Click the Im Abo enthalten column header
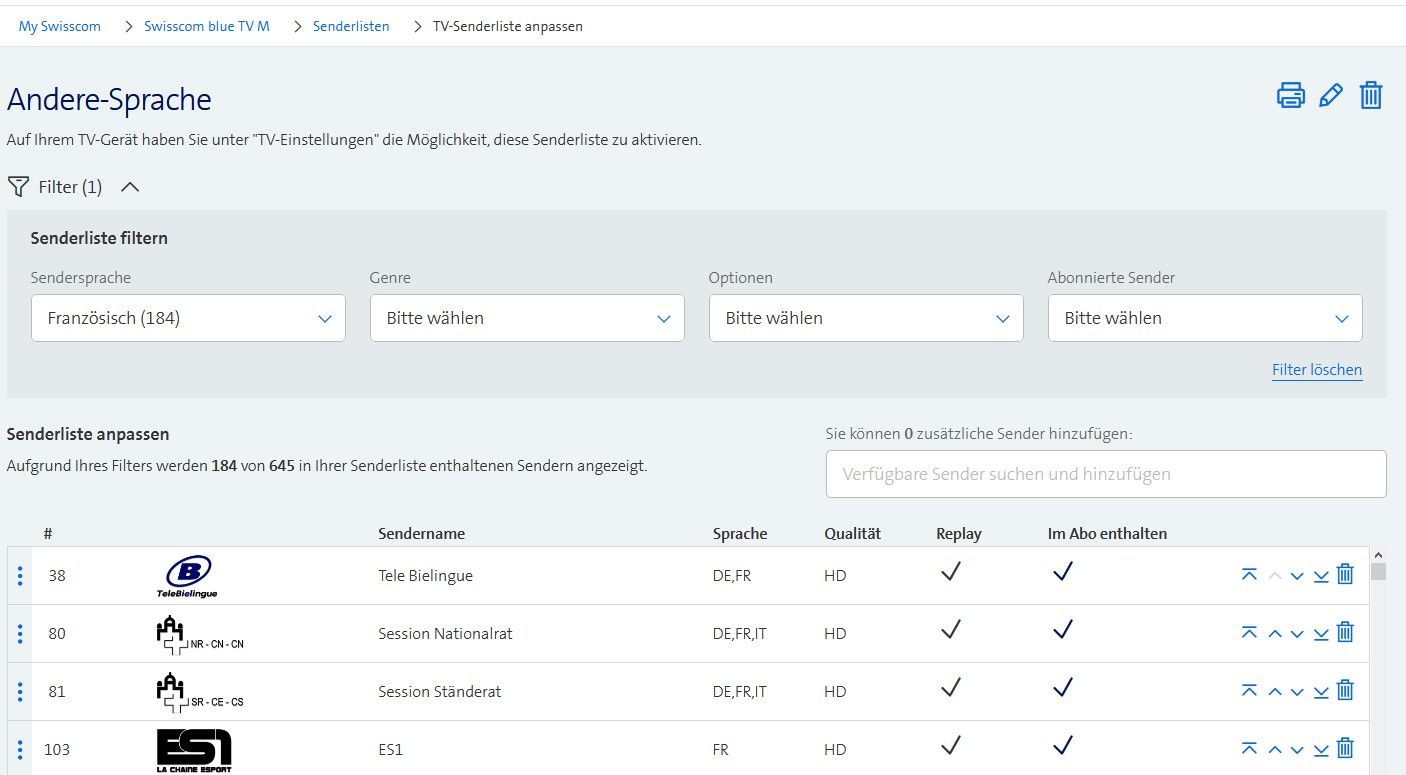Screen dimensions: 1406x775 (1107, 534)
